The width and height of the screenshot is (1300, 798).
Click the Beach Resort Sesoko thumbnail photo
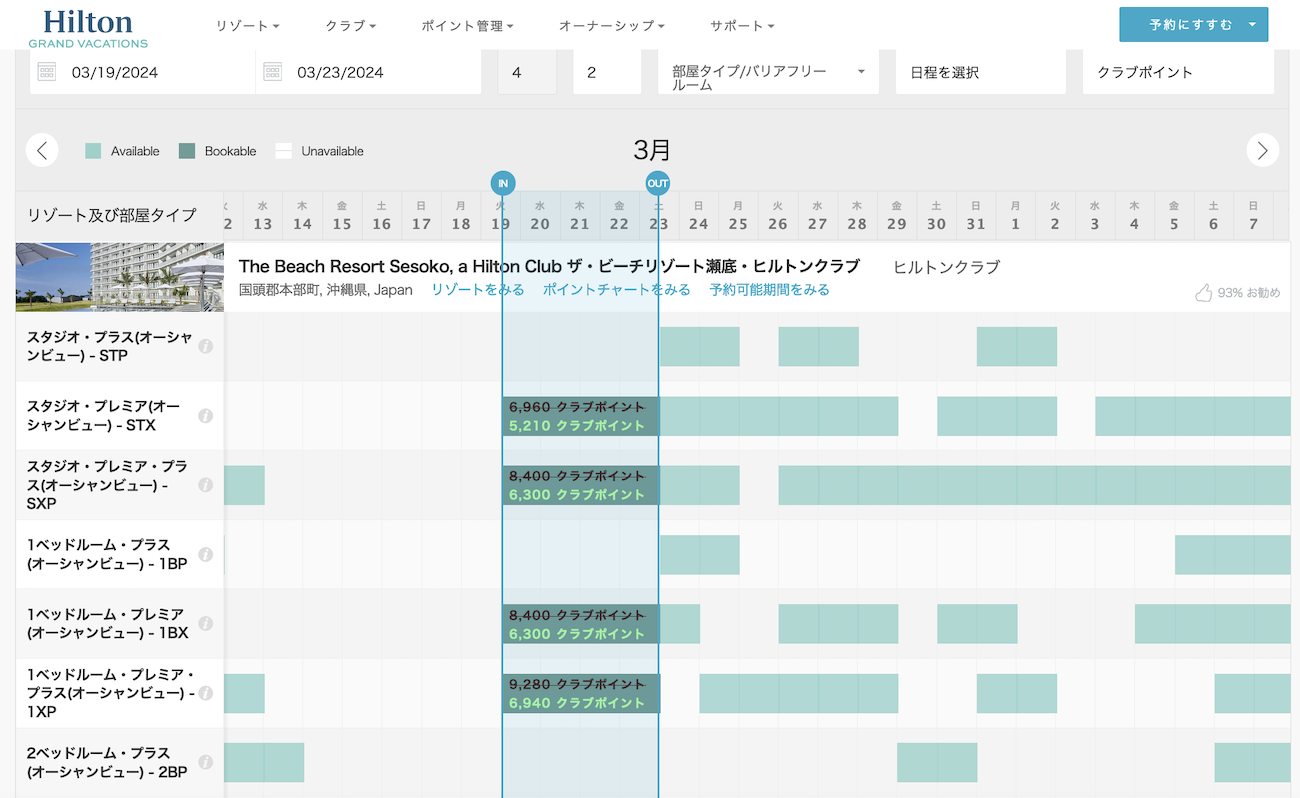(120, 277)
